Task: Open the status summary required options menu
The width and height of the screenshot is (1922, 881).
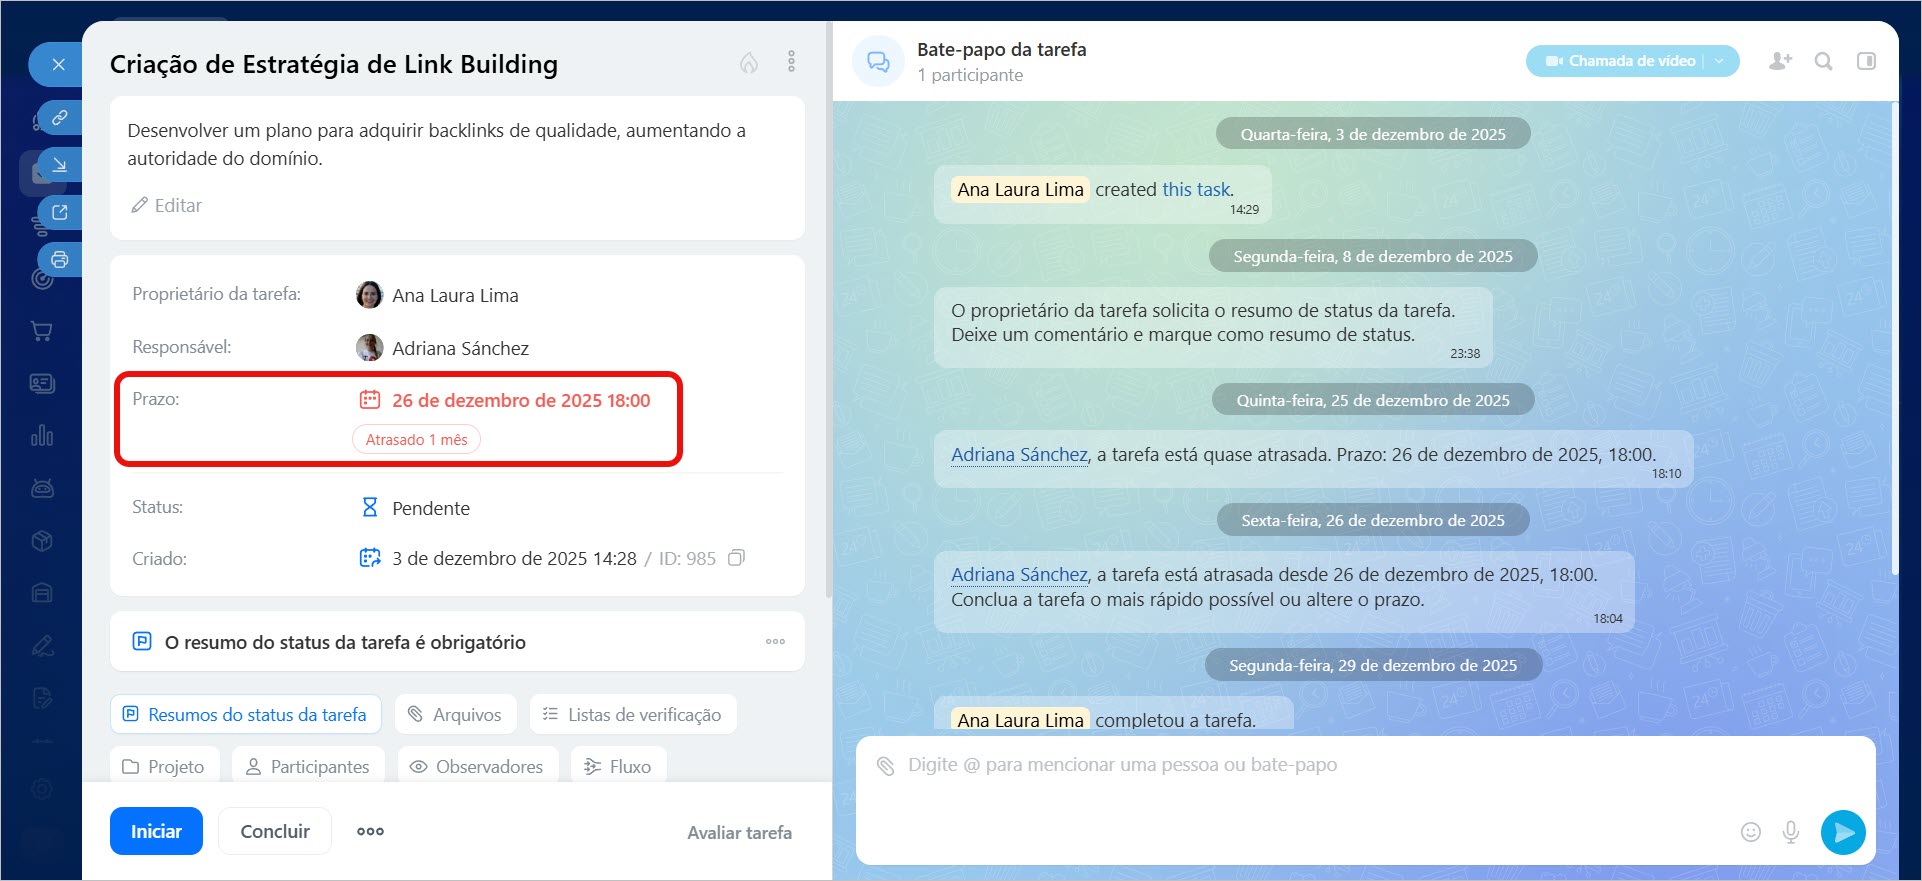Action: [x=775, y=642]
